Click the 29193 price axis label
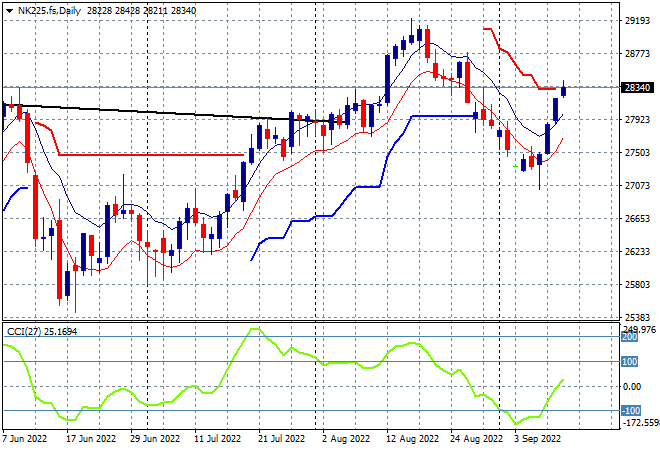 click(x=637, y=21)
